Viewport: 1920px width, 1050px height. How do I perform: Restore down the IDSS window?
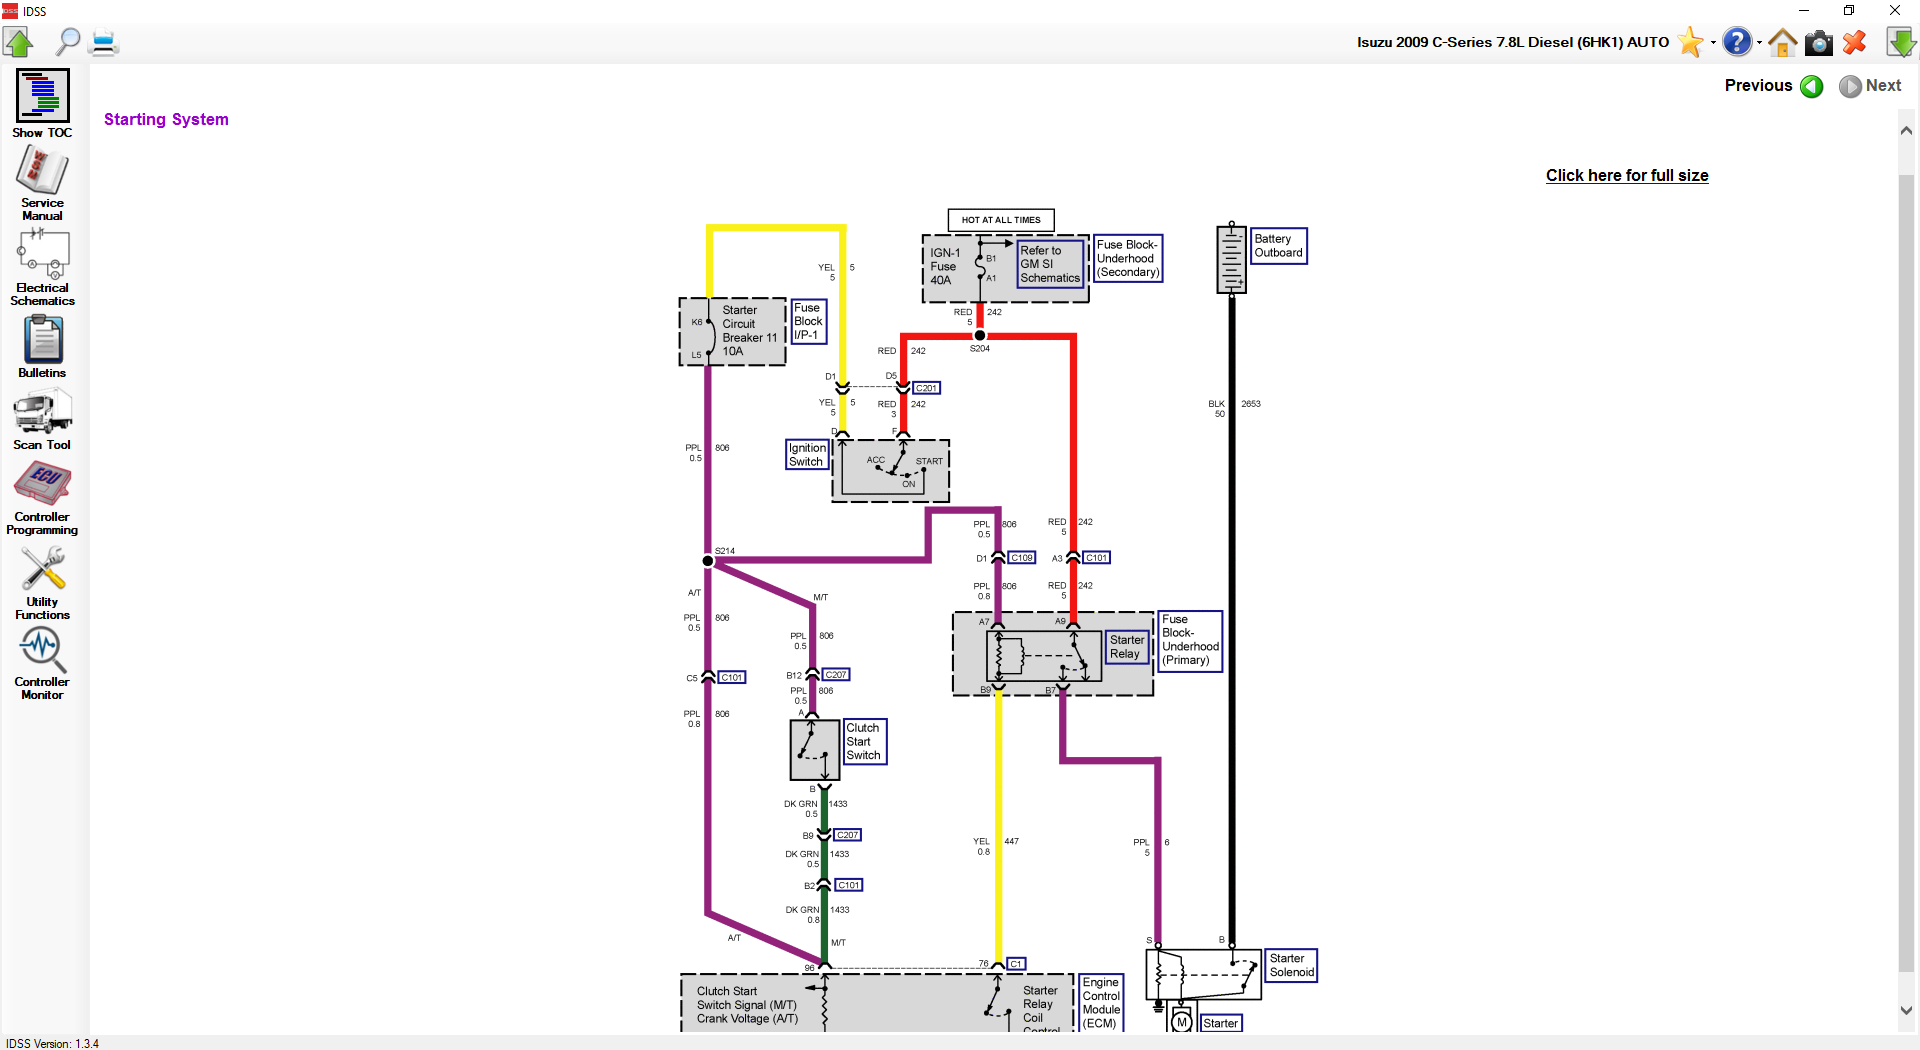(x=1849, y=11)
